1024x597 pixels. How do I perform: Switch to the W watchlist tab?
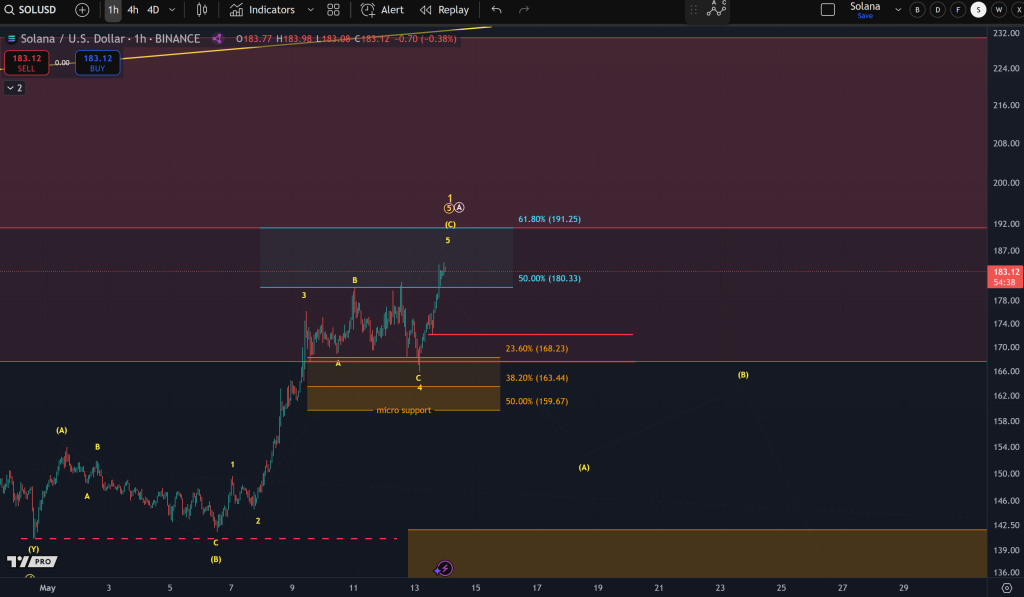point(999,10)
